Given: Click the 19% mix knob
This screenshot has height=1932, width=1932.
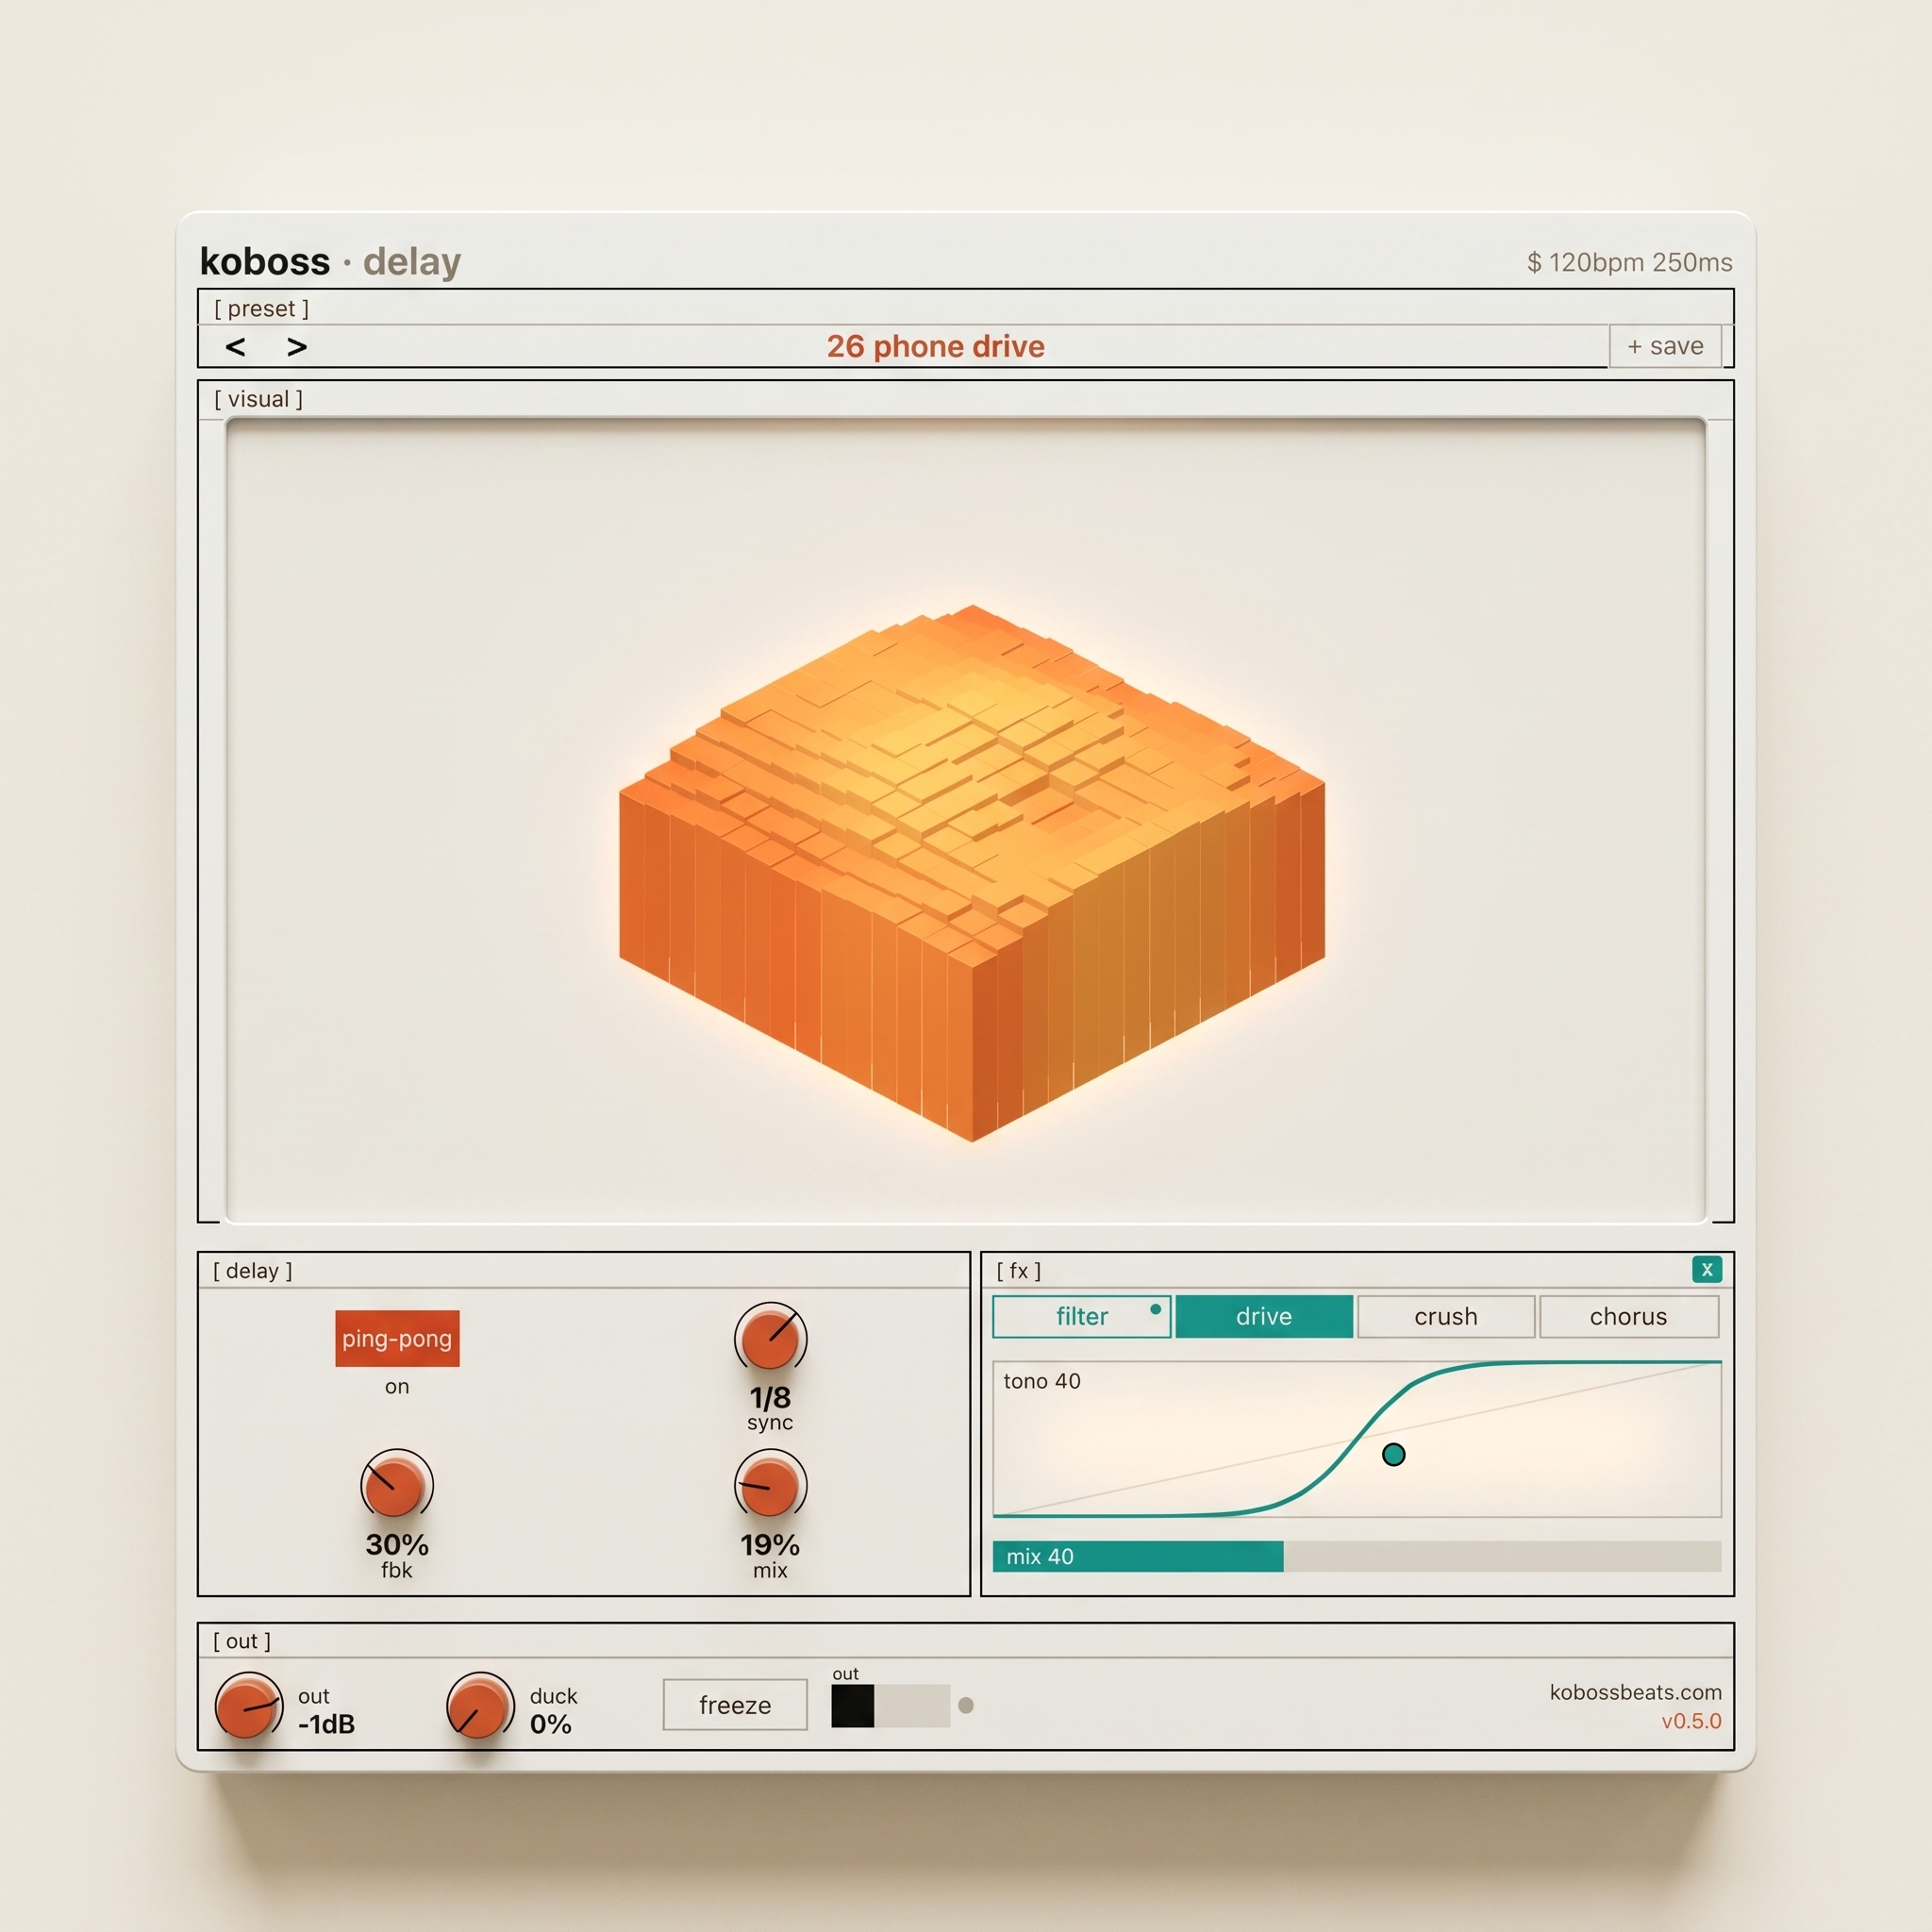Looking at the screenshot, I should pos(770,1485).
